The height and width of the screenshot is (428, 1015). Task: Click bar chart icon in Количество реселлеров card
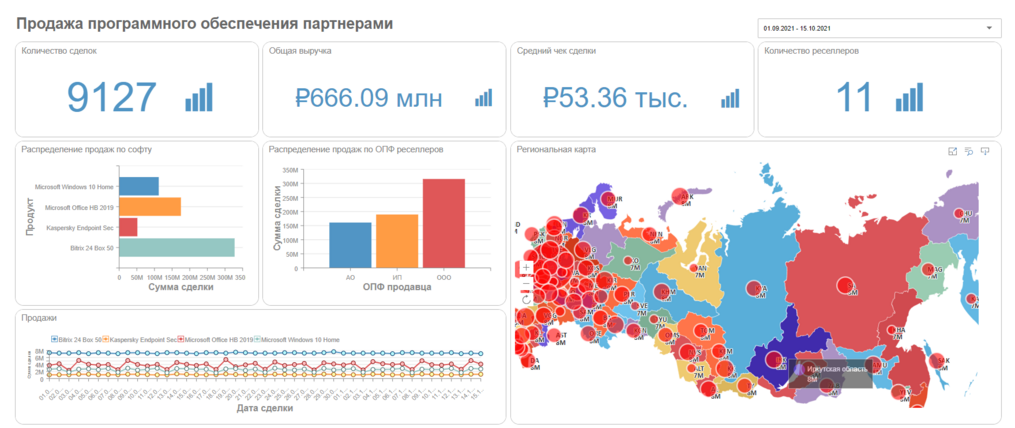[911, 97]
